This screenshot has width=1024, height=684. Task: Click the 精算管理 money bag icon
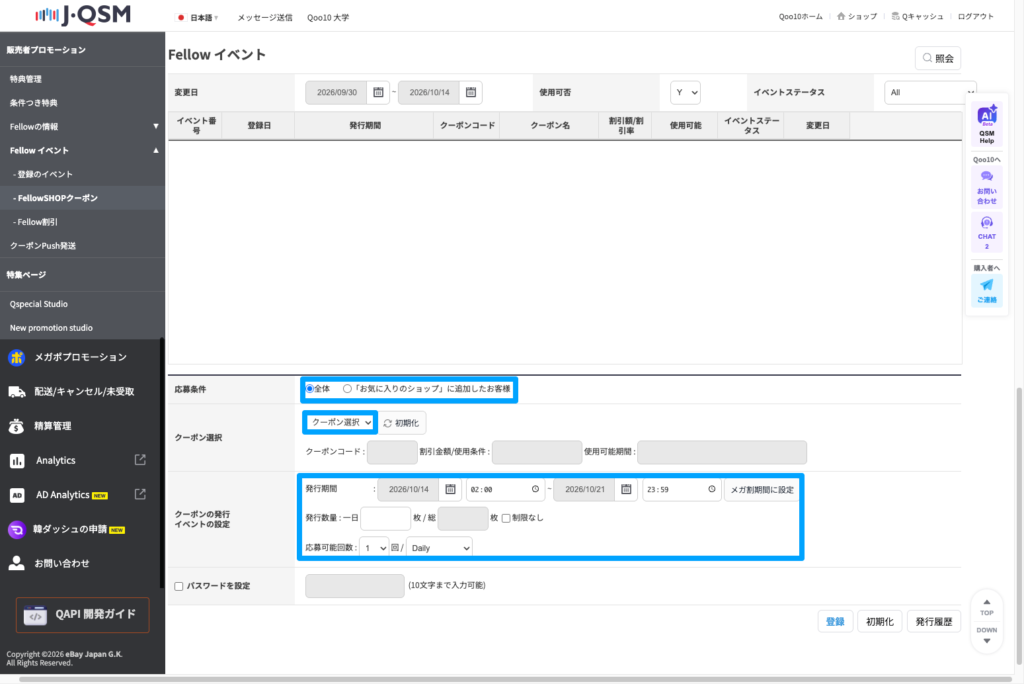17,426
